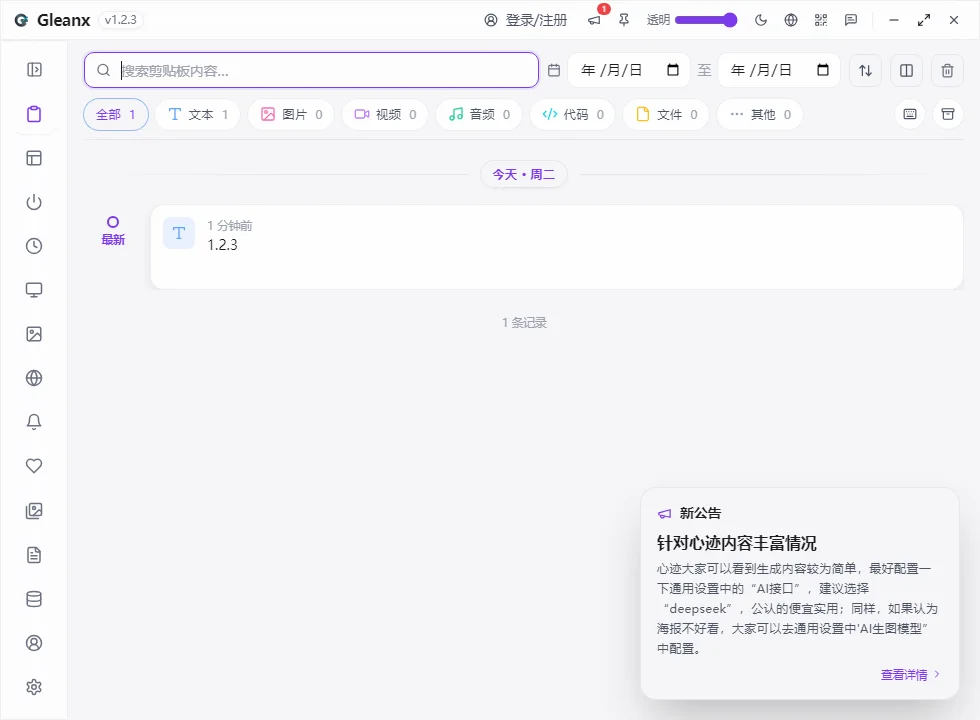980x720 pixels.
Task: Open the archive box button
Action: pos(948,114)
